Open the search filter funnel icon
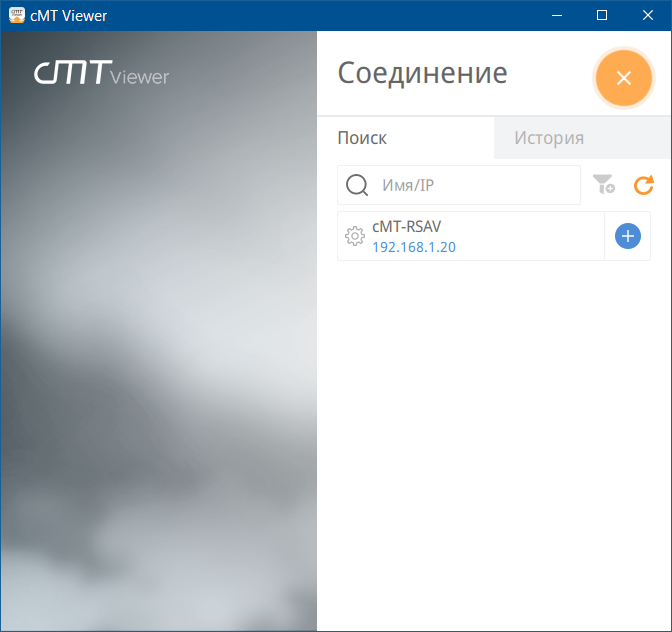 point(603,184)
